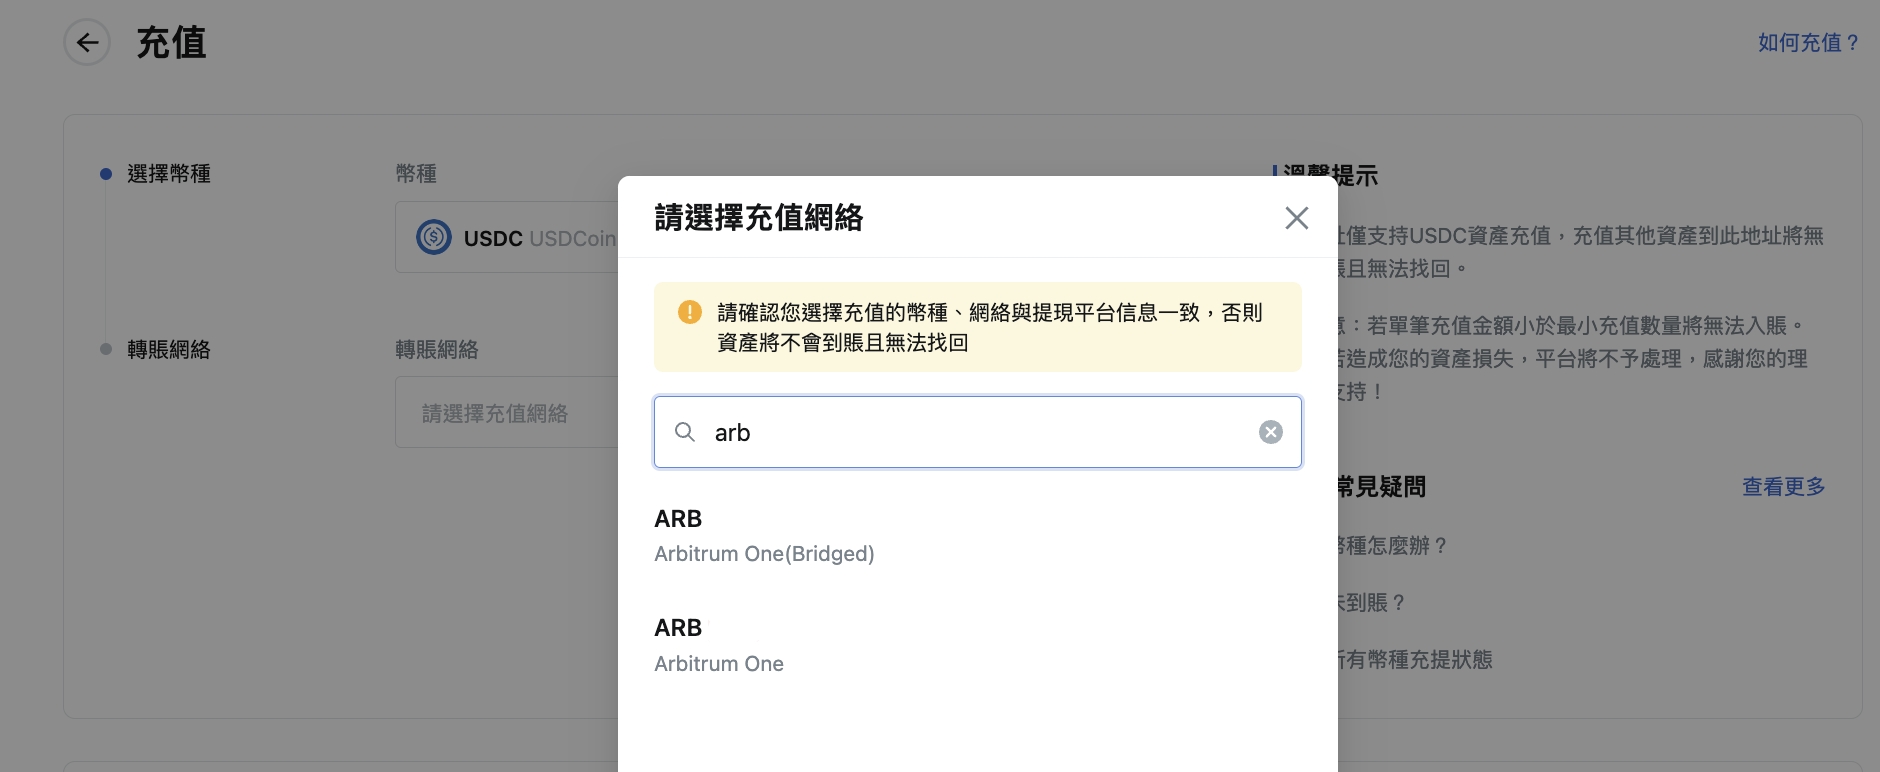Open the 如何充值？ help link
Image resolution: width=1880 pixels, height=772 pixels.
point(1808,43)
